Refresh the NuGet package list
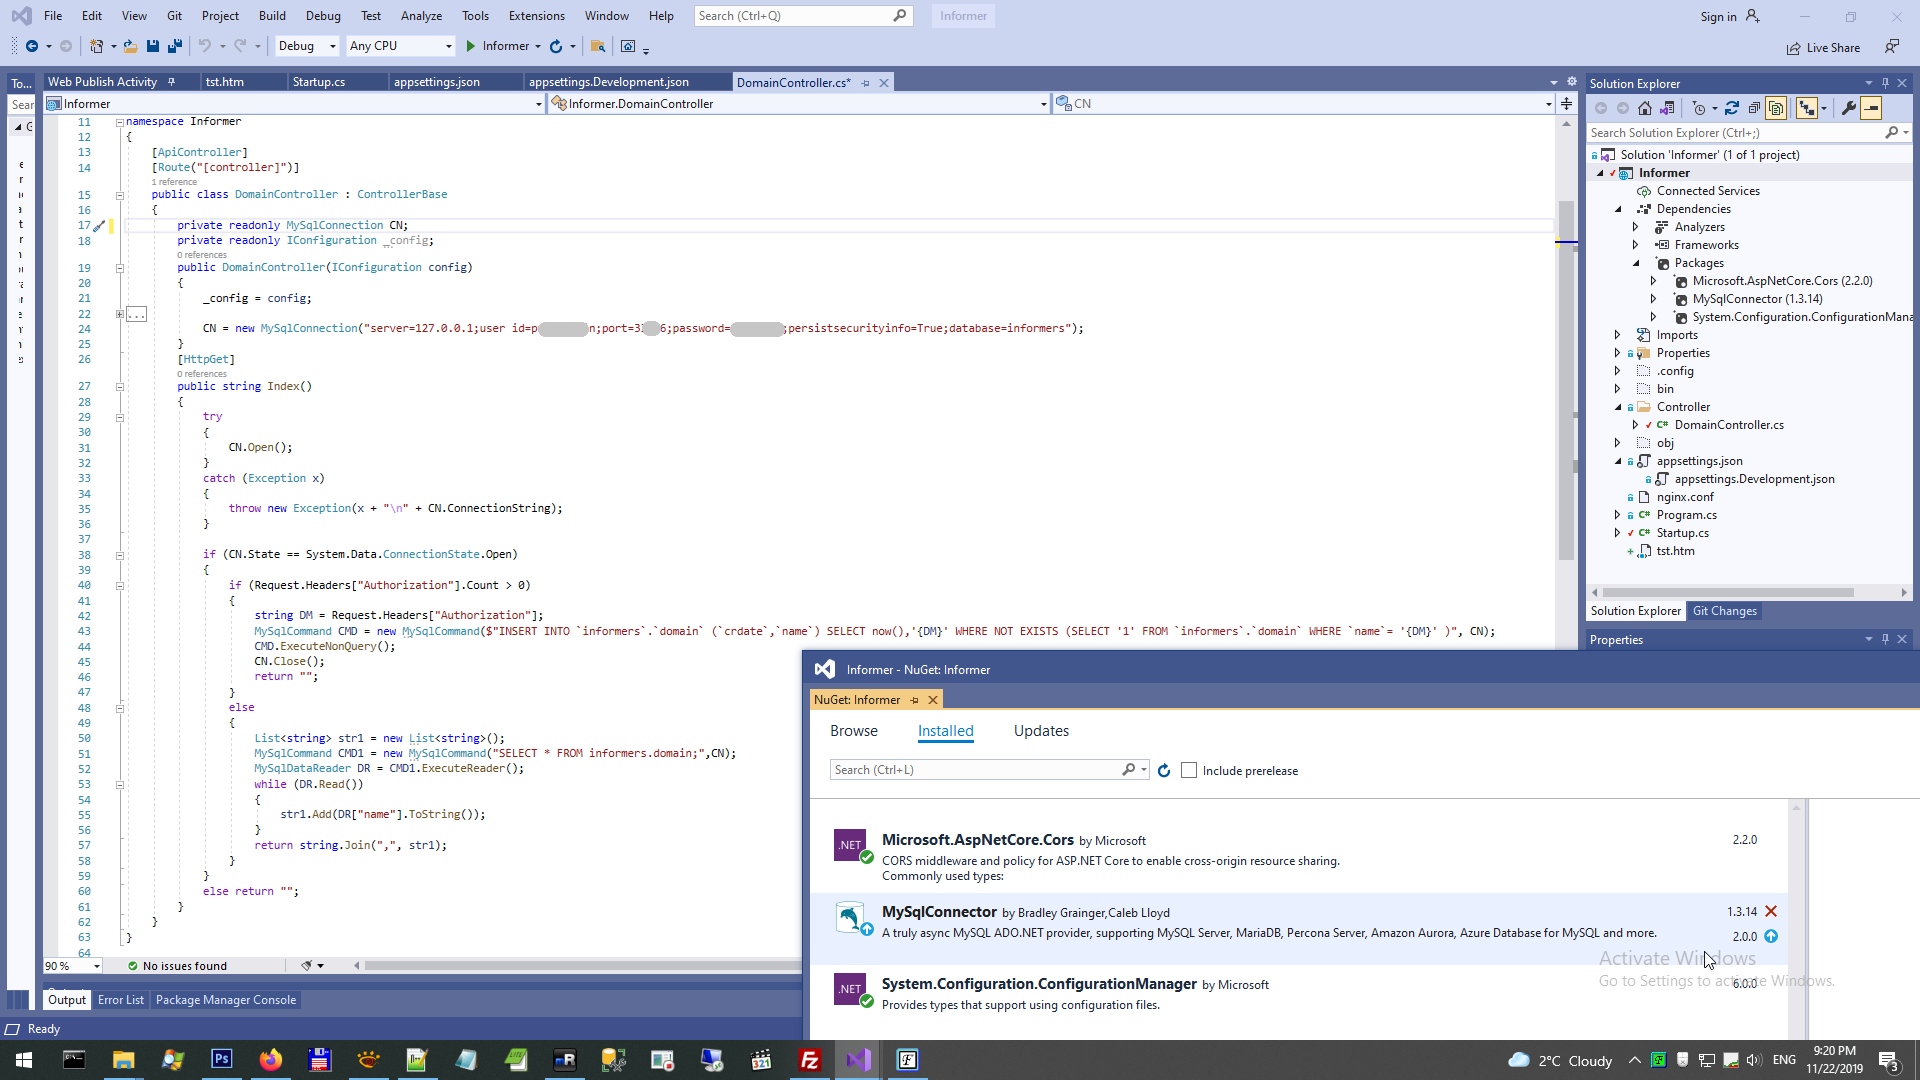Viewport: 1920px width, 1080px height. (x=1164, y=770)
